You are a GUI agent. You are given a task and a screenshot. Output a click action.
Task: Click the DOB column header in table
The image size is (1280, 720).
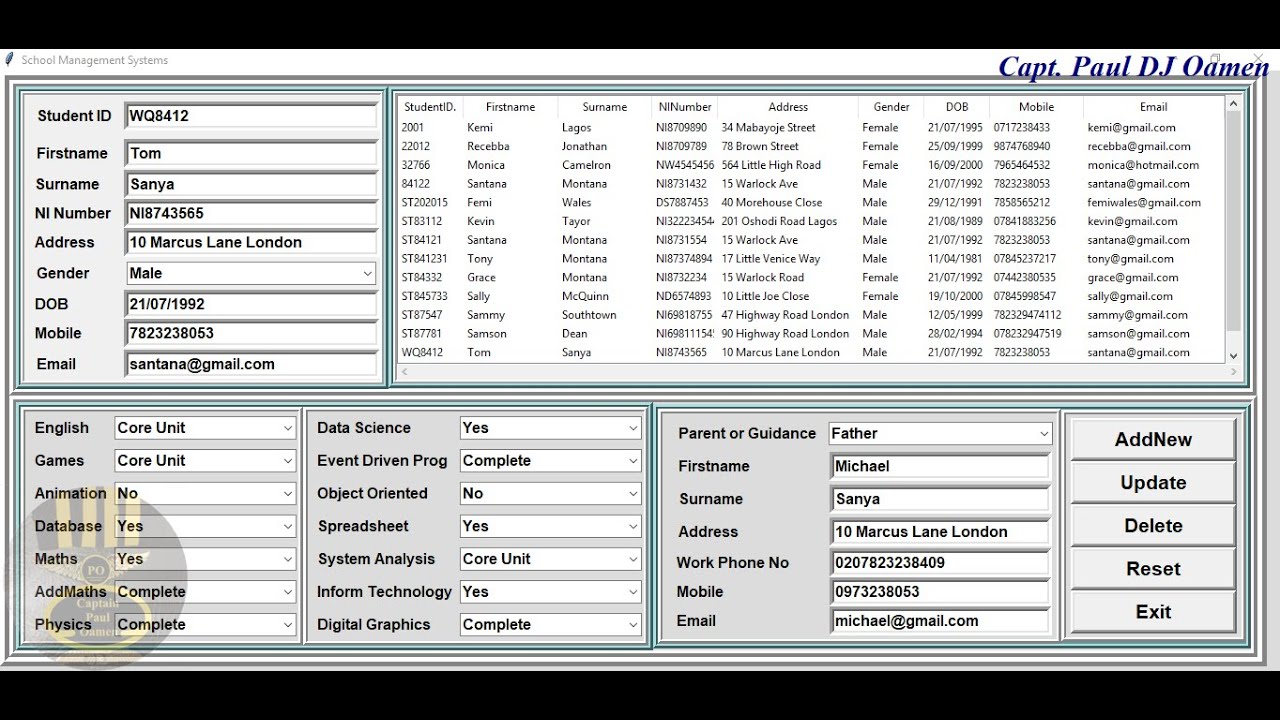957,107
